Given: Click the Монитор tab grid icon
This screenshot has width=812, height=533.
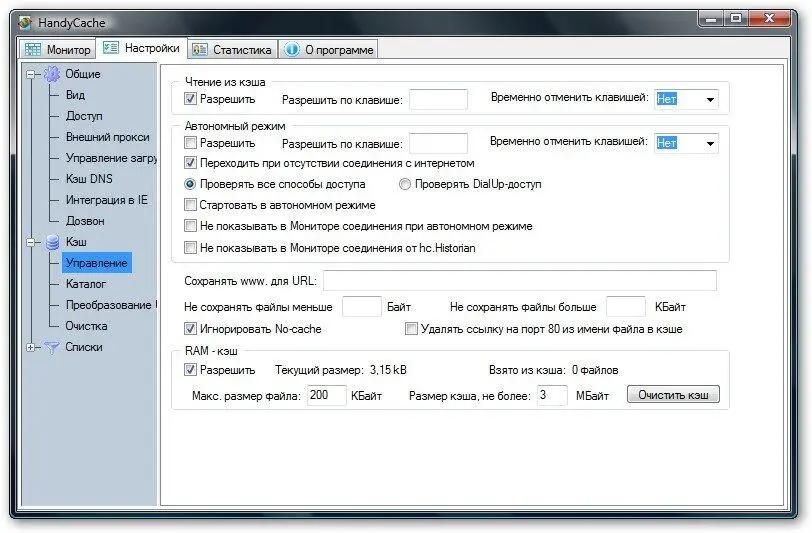Looking at the screenshot, I should pos(33,49).
